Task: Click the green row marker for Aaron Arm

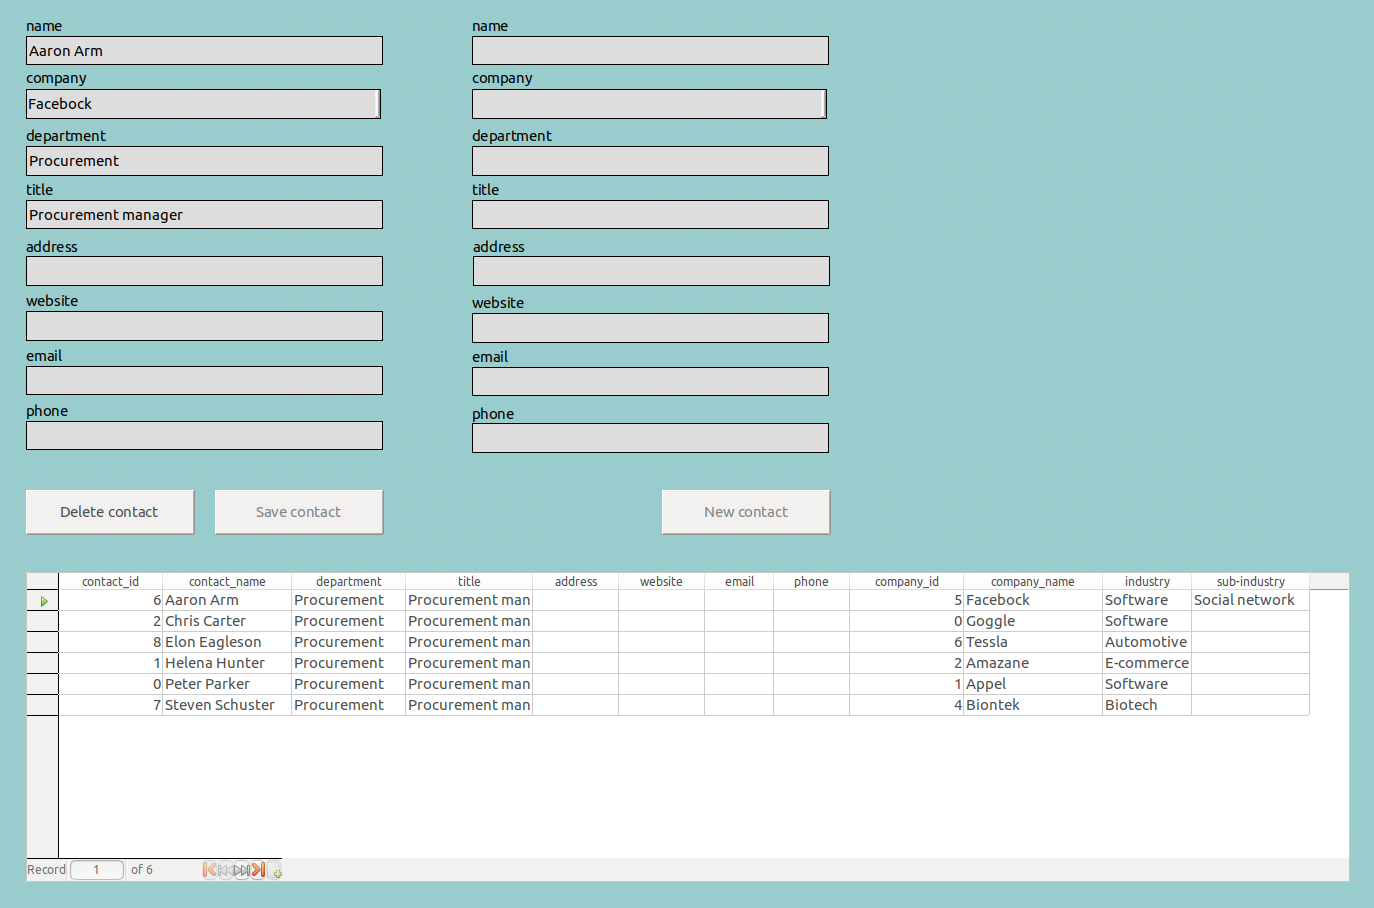Action: coord(43,601)
